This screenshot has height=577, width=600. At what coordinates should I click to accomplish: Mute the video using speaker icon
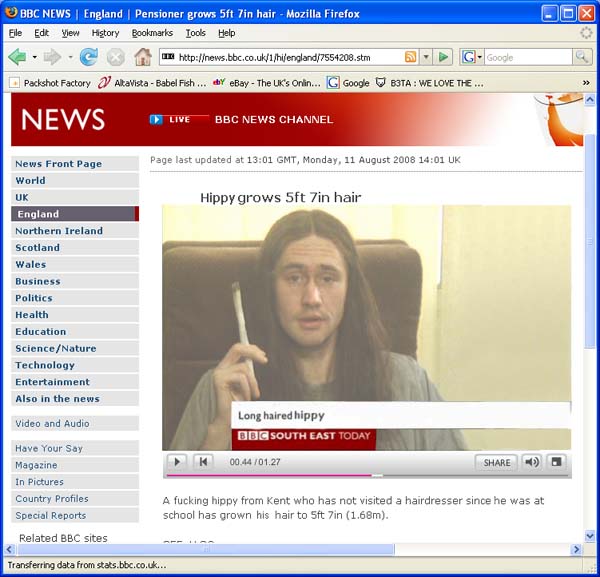click(x=532, y=462)
